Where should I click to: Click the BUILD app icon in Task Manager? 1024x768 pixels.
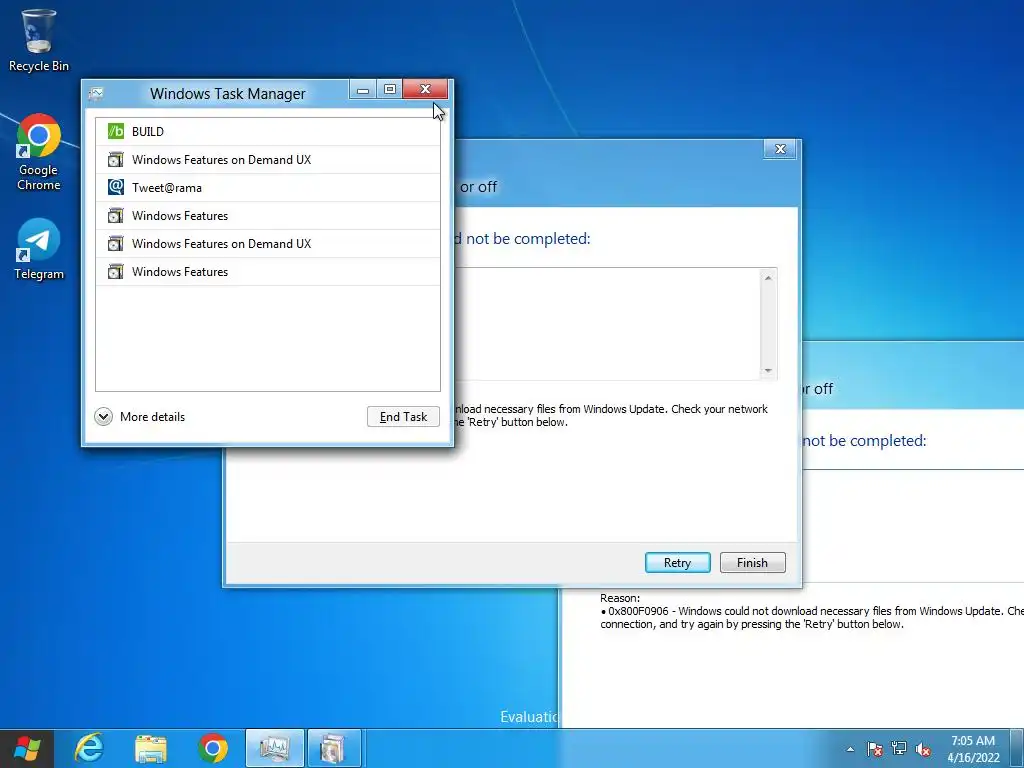pyautogui.click(x=116, y=131)
